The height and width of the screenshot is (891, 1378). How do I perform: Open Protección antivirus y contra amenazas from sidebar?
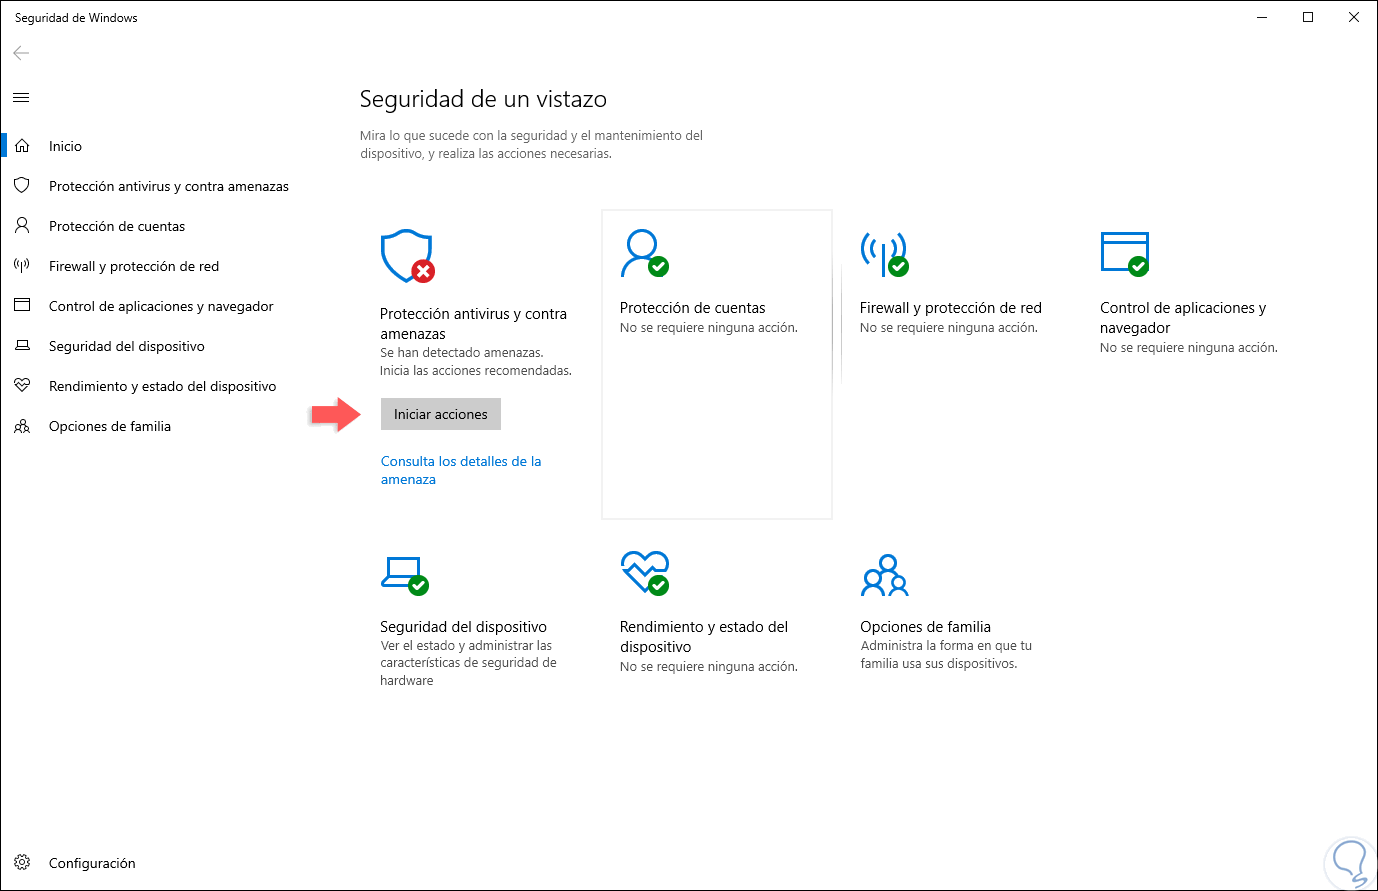pos(169,186)
